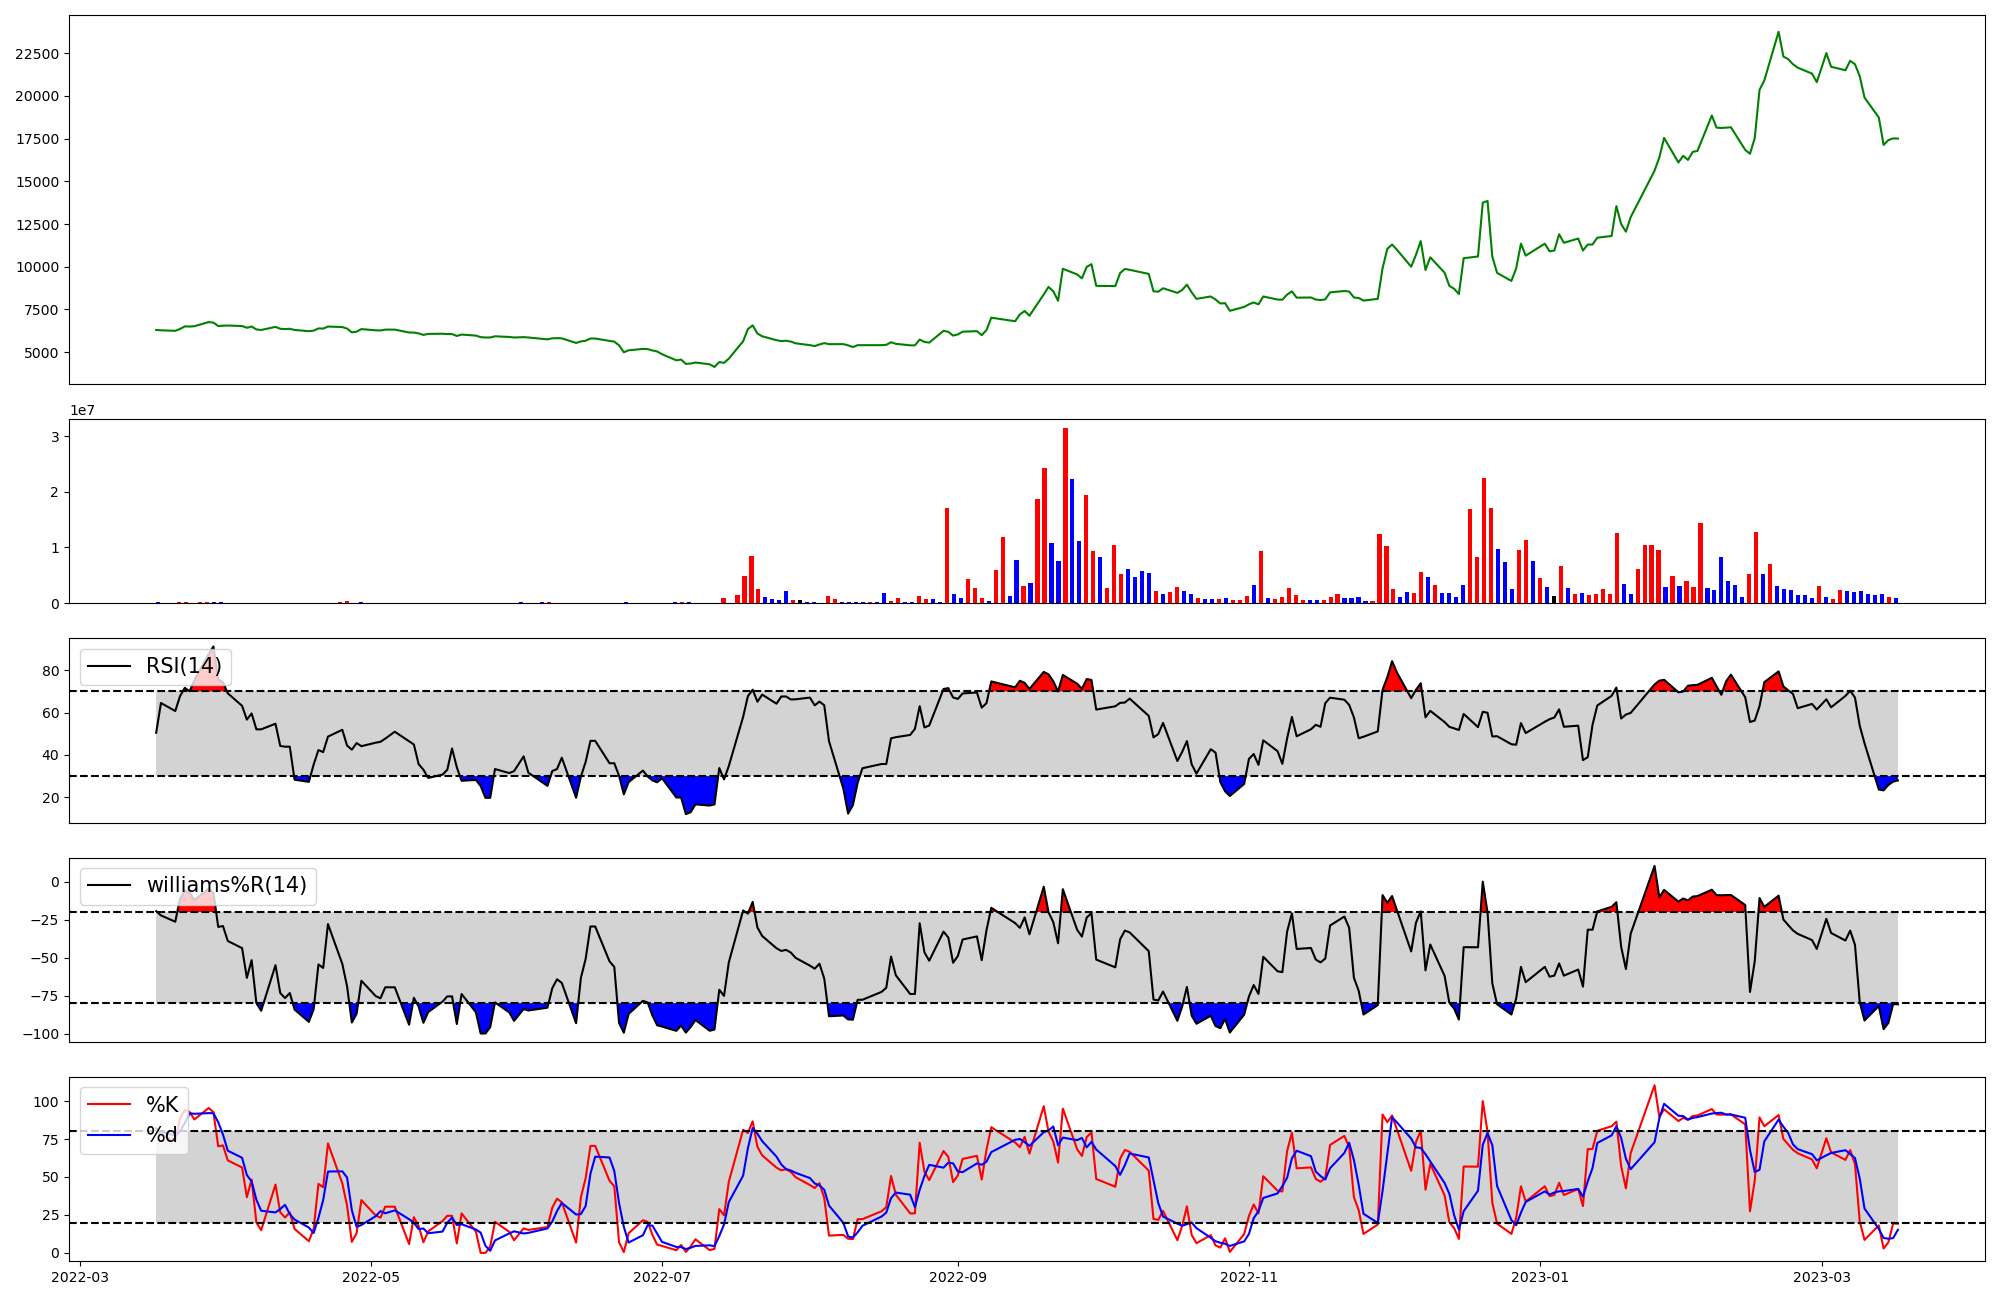Click the 2022-07 x-axis date label
Screen dimensions: 2000x1300
pyautogui.click(x=662, y=1277)
